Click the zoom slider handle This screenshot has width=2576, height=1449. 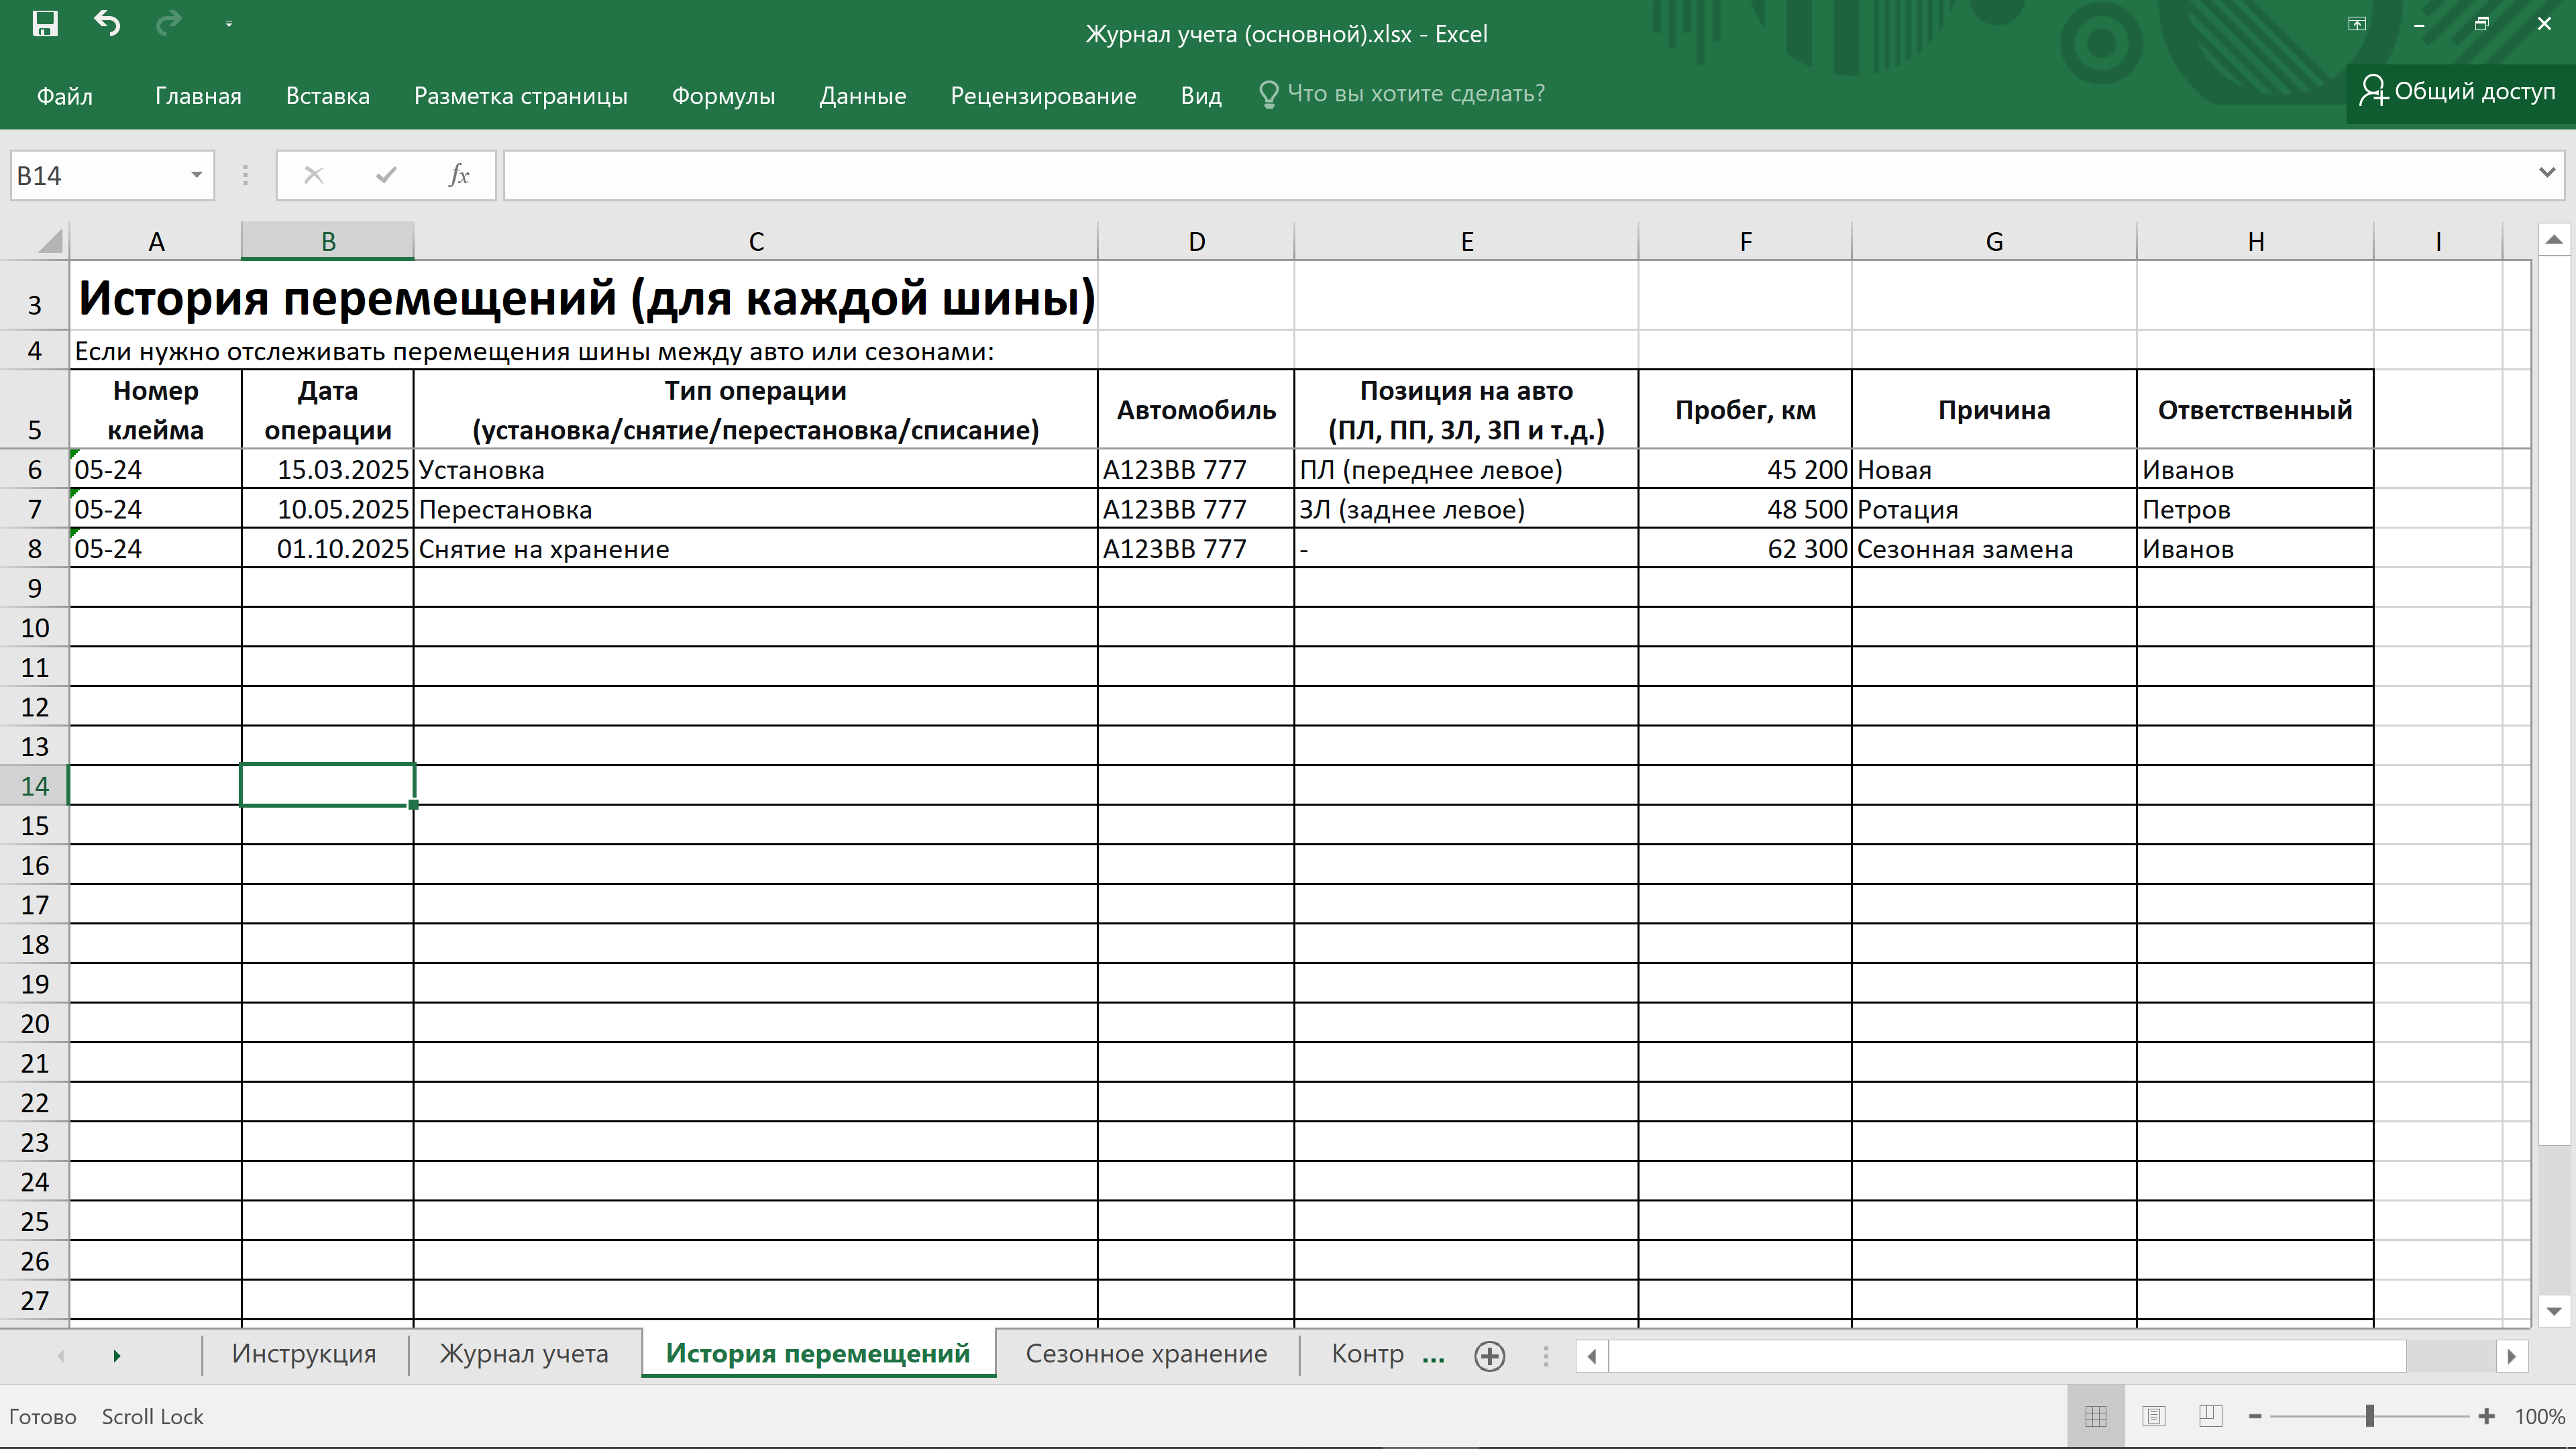(2369, 1416)
